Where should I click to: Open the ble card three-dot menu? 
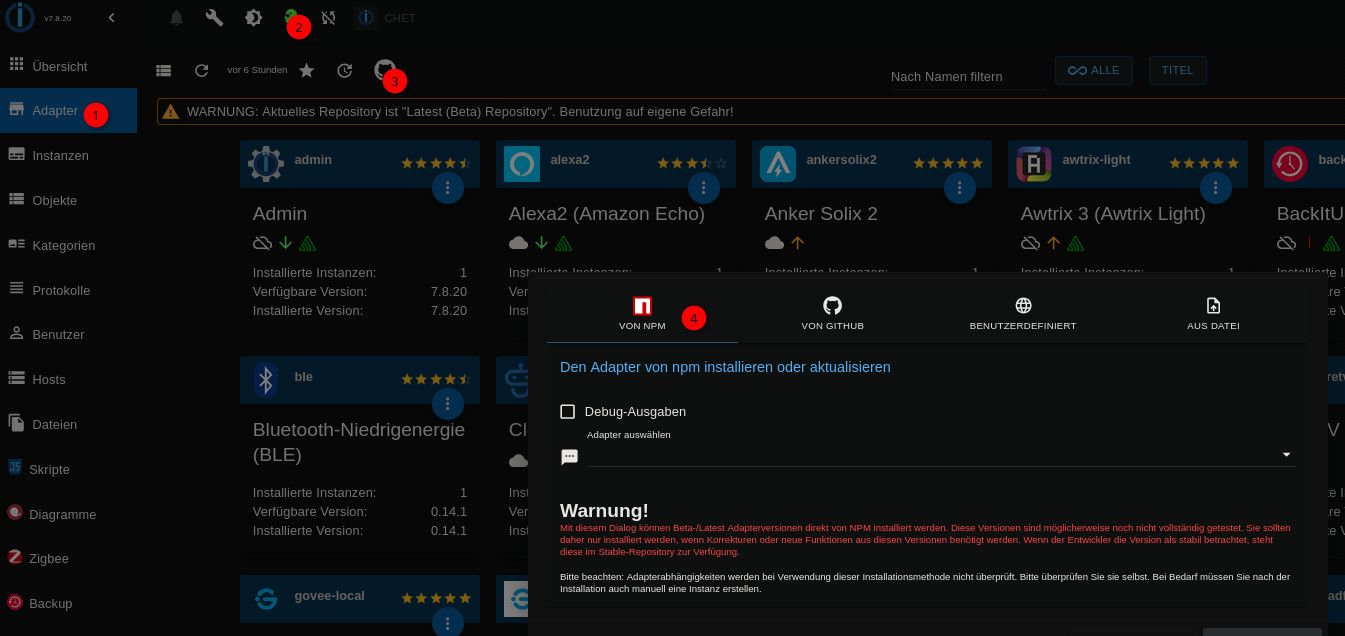click(x=448, y=404)
